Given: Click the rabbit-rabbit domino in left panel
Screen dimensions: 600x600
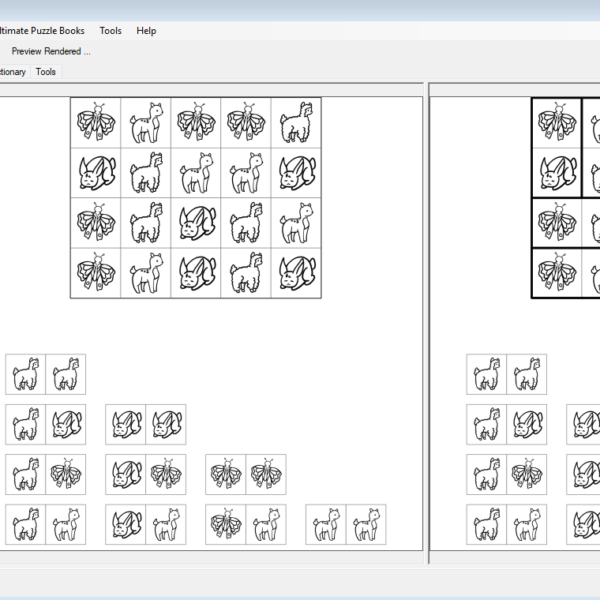Looking at the screenshot, I should (x=146, y=425).
